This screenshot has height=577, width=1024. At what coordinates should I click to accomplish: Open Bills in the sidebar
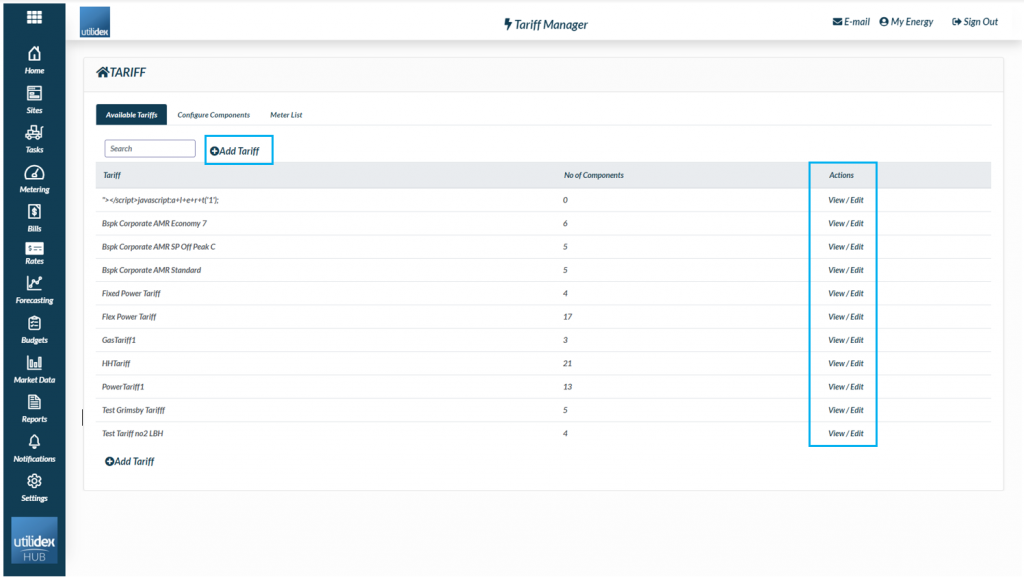34,217
